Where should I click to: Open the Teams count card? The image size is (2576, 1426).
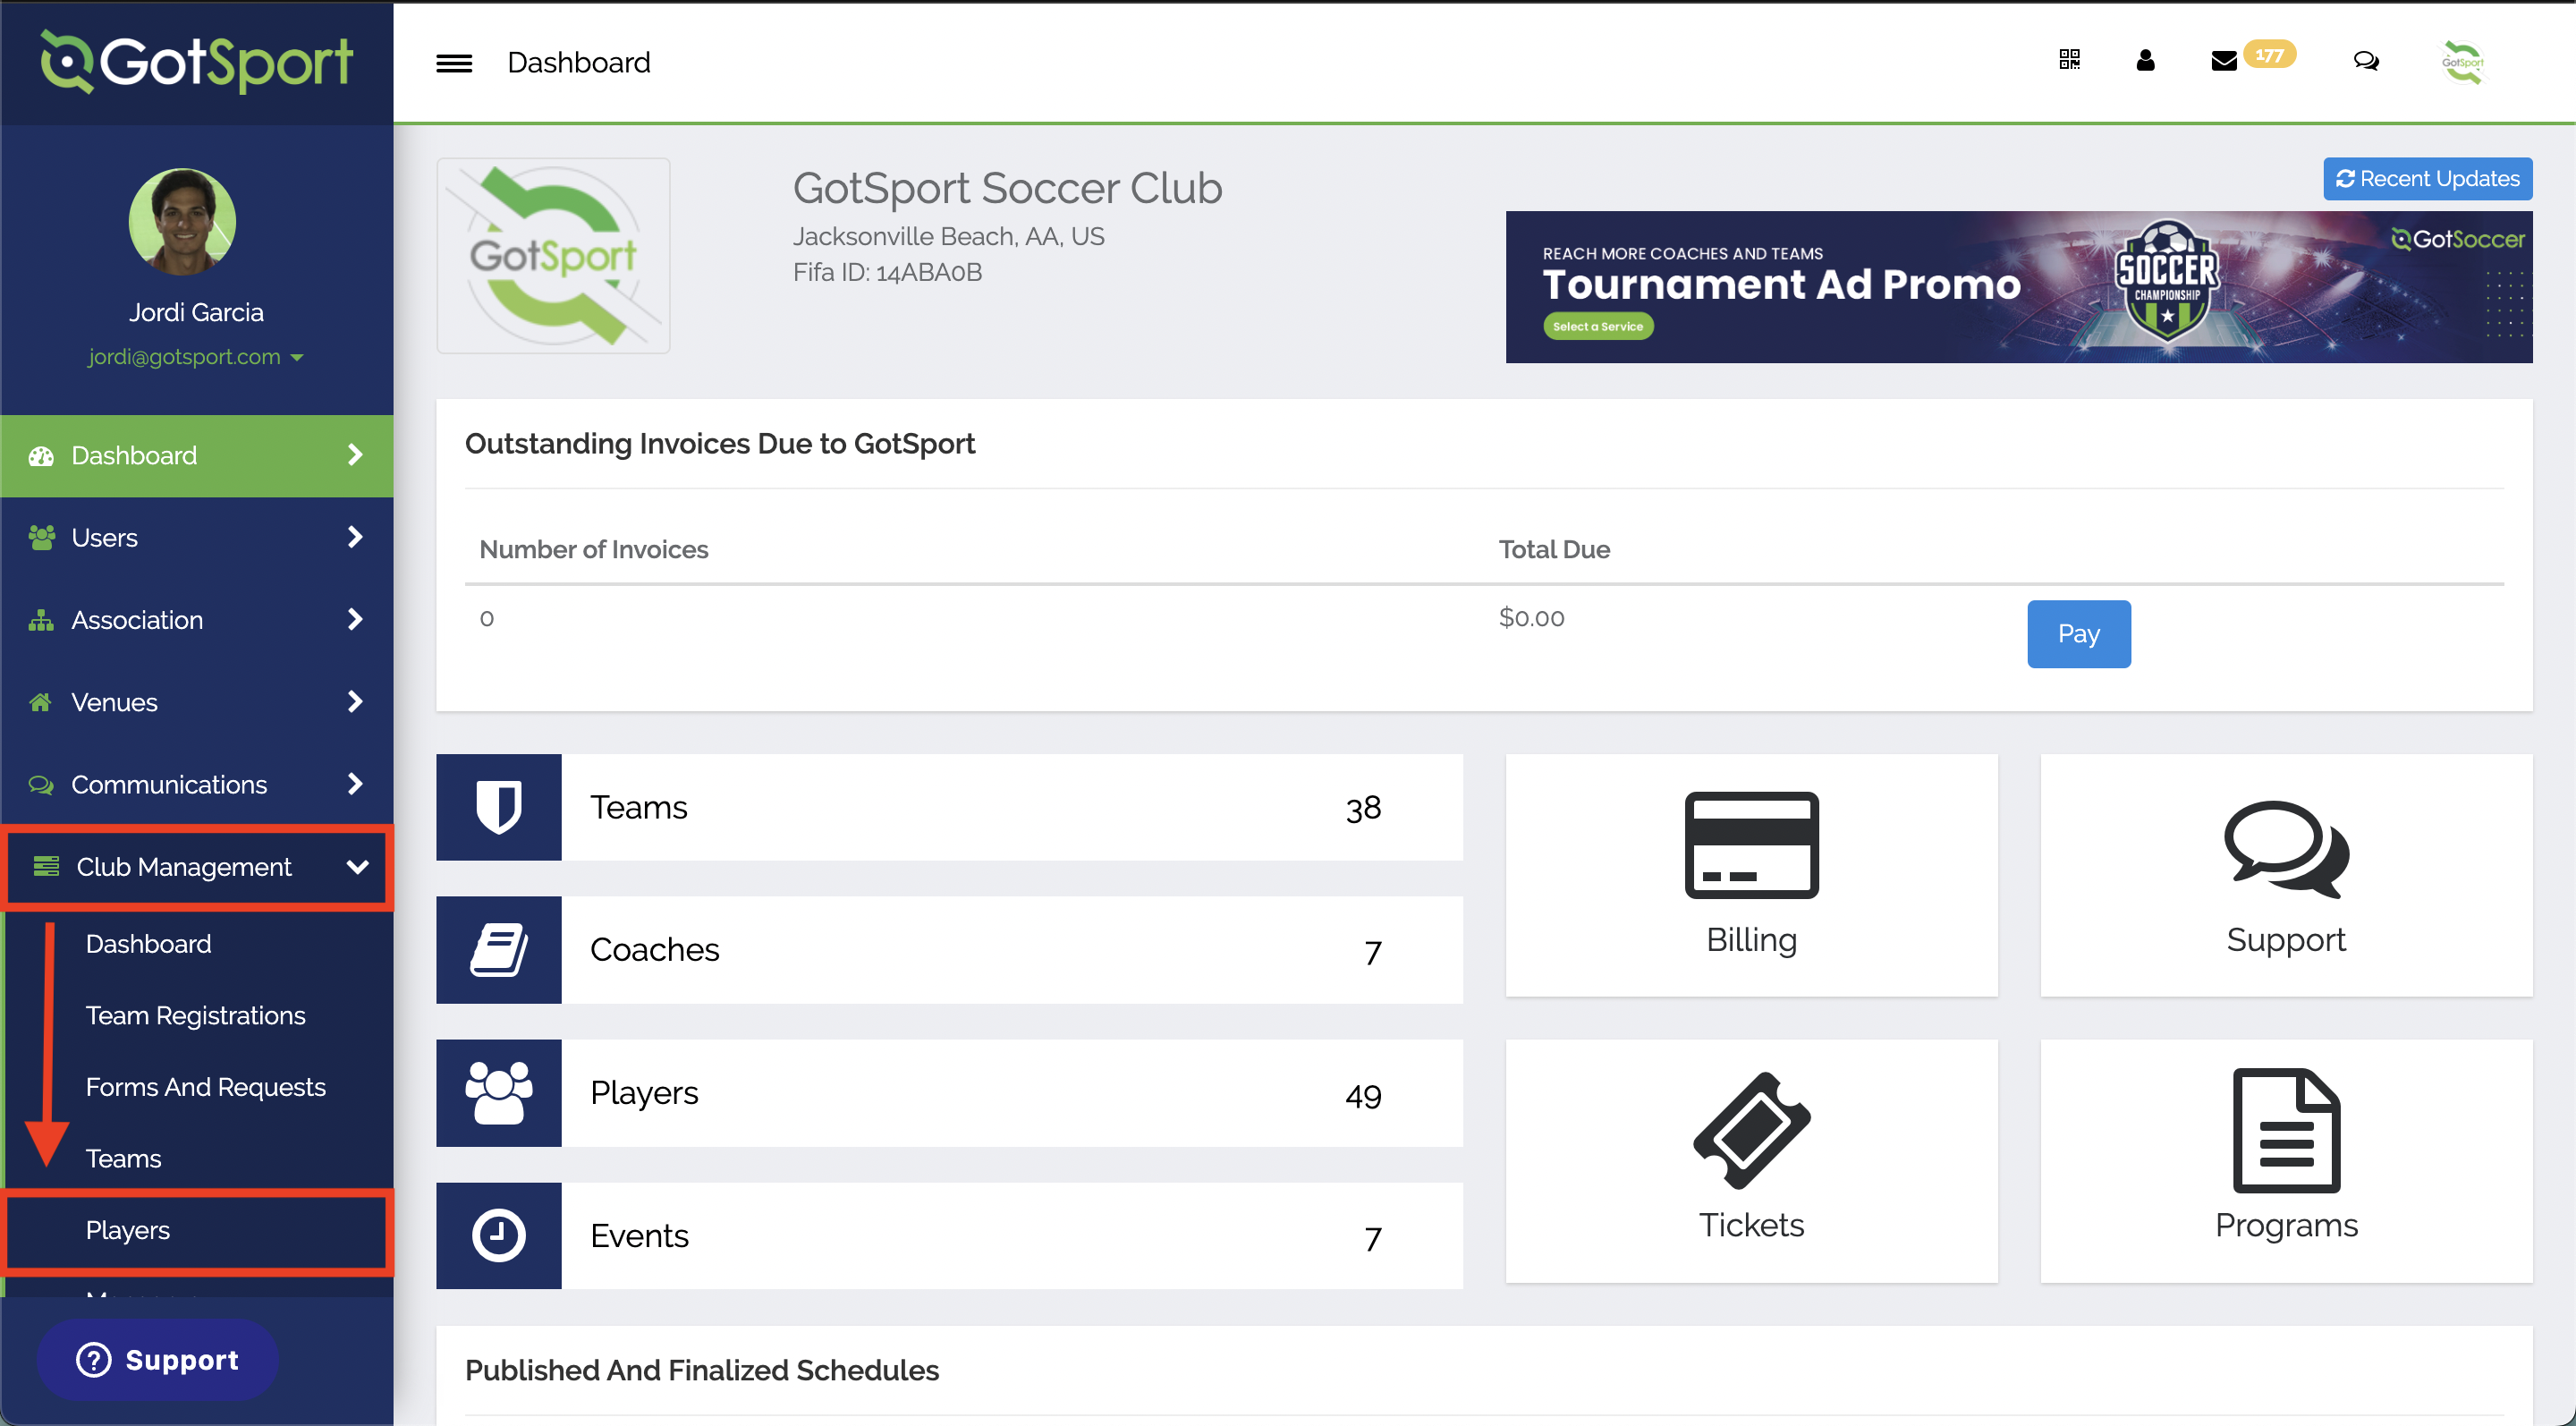coord(949,807)
